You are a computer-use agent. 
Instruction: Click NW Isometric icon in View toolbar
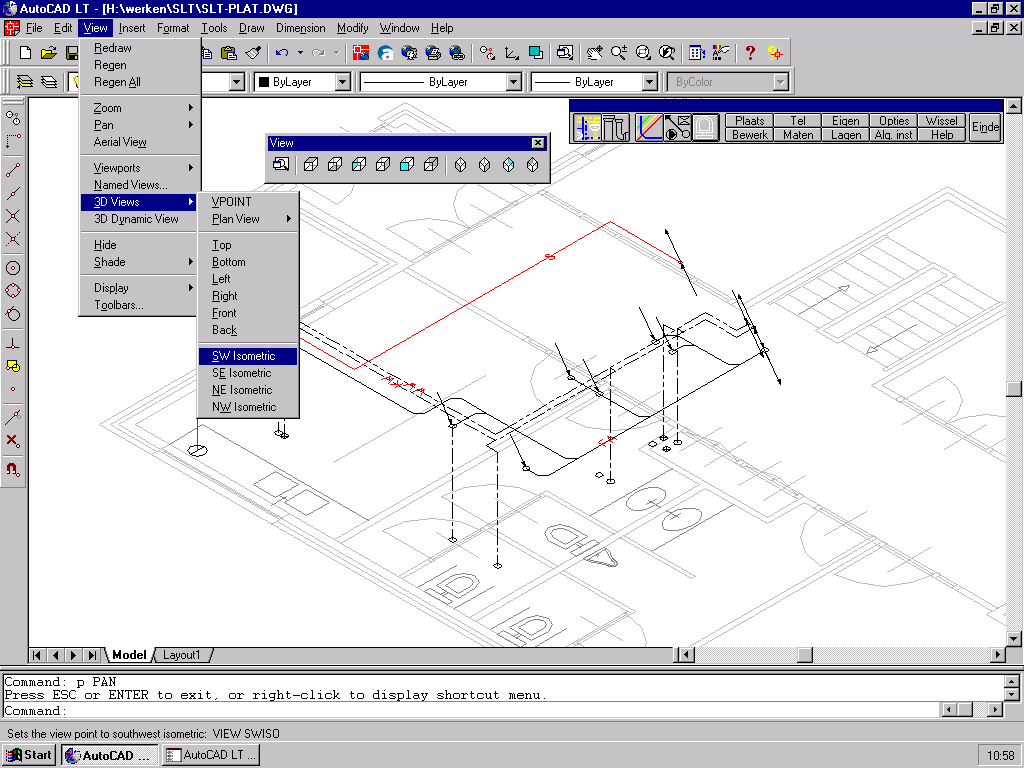click(x=533, y=165)
